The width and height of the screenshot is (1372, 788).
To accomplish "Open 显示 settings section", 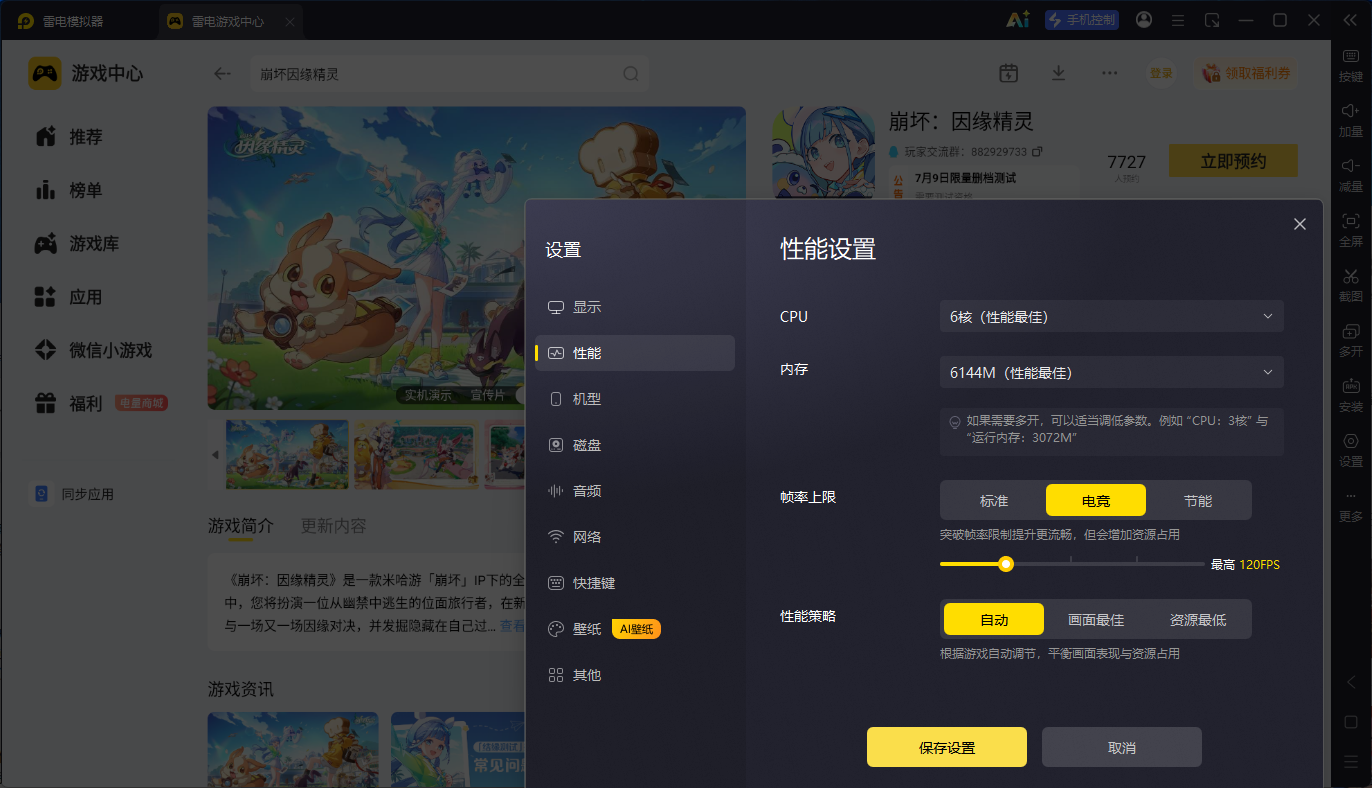I will [635, 307].
